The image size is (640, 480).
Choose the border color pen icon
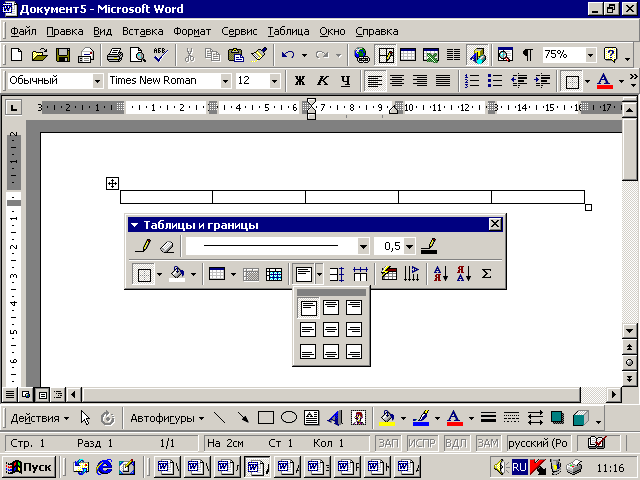click(x=429, y=246)
